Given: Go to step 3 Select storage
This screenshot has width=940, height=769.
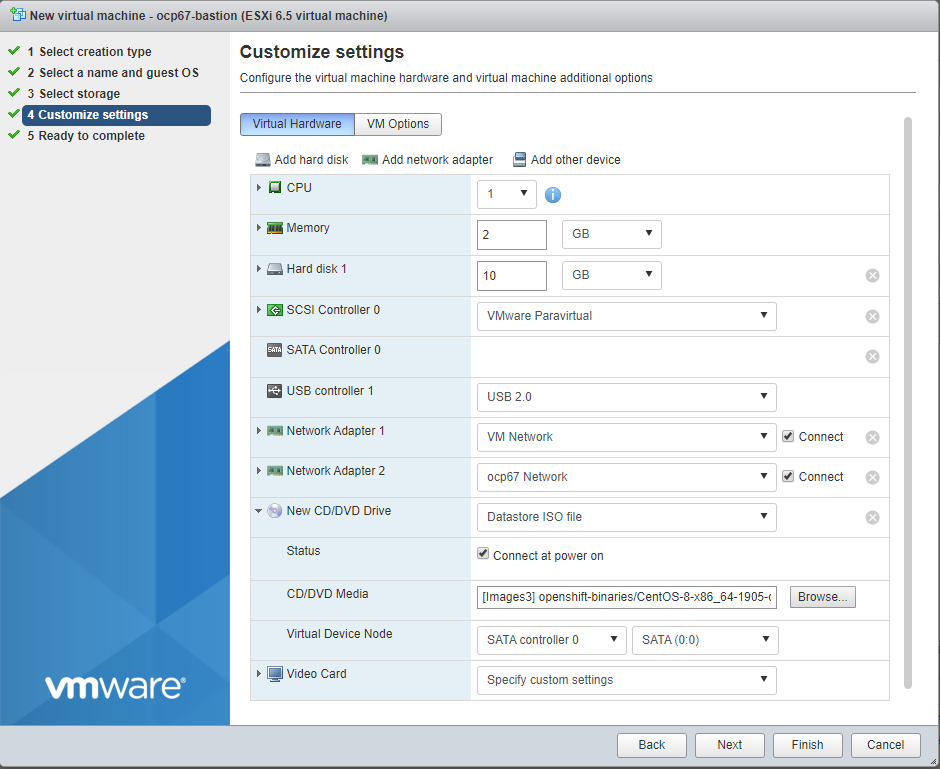Looking at the screenshot, I should click(73, 94).
